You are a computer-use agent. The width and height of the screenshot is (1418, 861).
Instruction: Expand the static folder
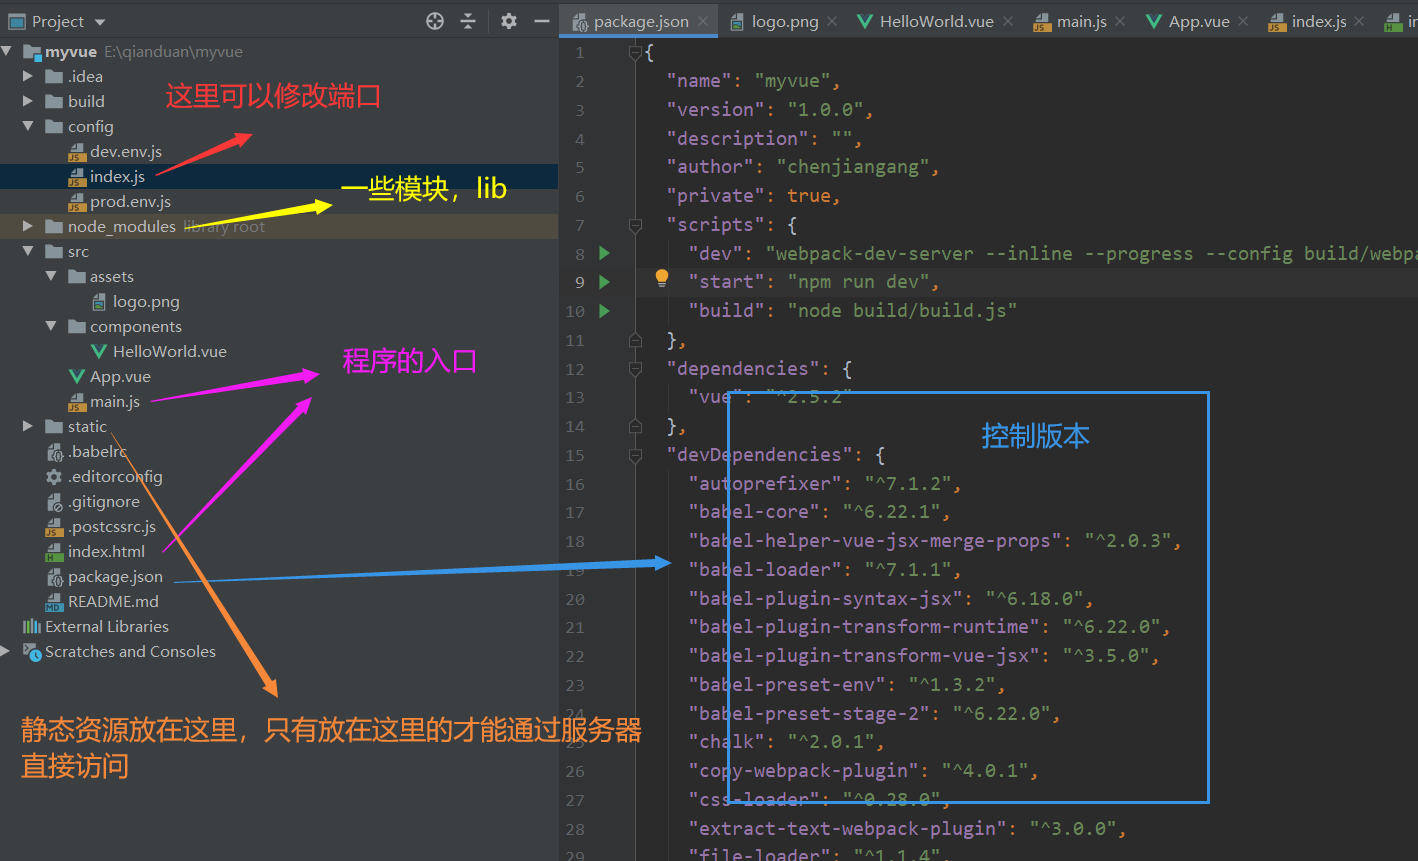27,426
